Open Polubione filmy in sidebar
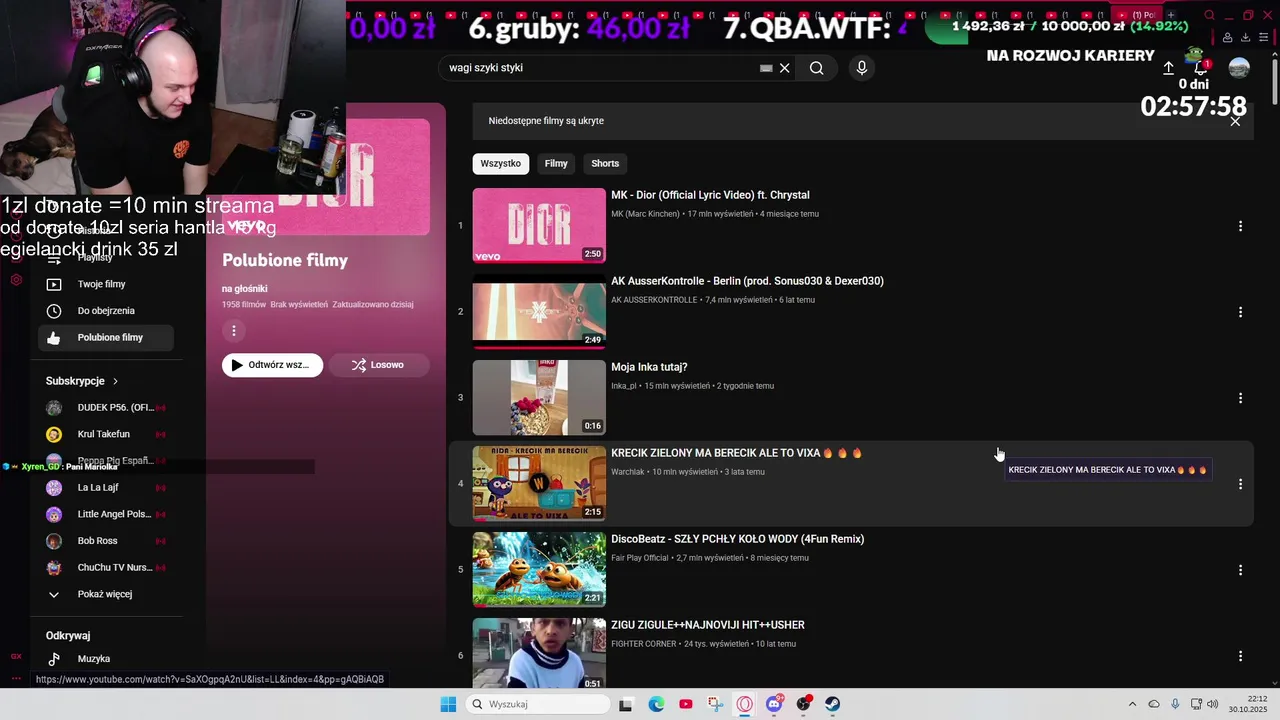1280x720 pixels. point(105,338)
